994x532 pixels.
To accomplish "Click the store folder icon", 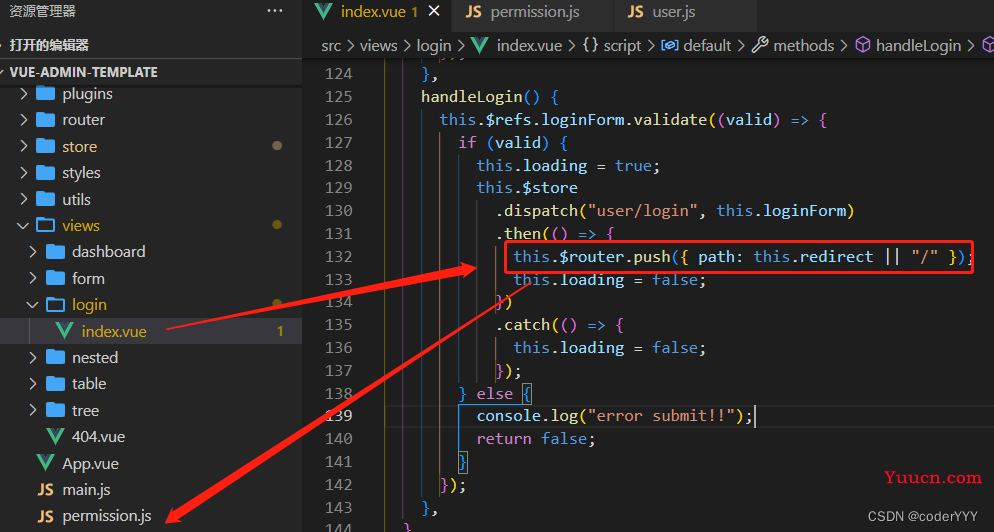I will pyautogui.click(x=46, y=146).
